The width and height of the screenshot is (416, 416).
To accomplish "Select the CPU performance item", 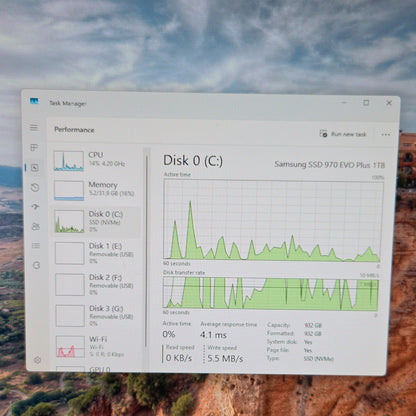I will (96, 161).
